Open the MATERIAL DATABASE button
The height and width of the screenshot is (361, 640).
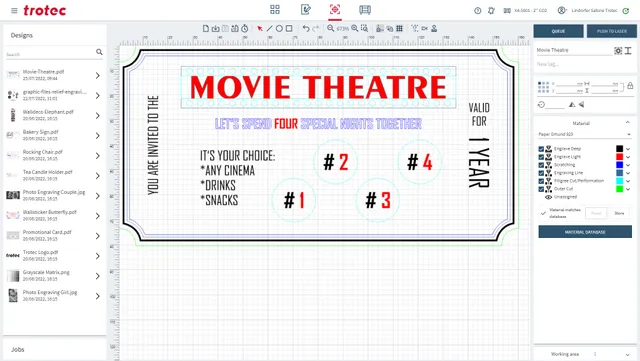585,232
